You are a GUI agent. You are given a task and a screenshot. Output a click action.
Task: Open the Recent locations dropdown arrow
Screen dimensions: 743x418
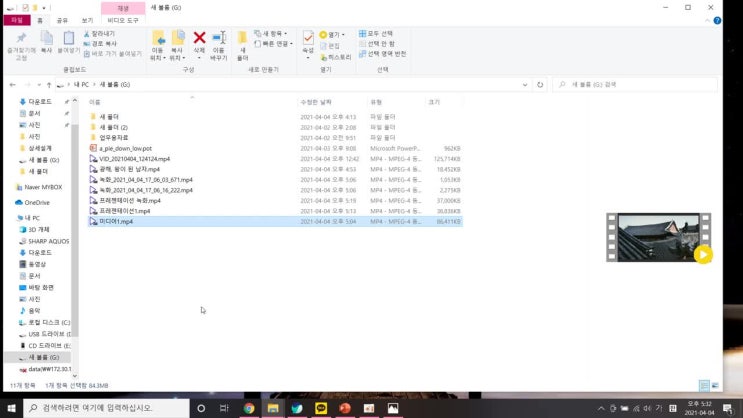(x=39, y=85)
